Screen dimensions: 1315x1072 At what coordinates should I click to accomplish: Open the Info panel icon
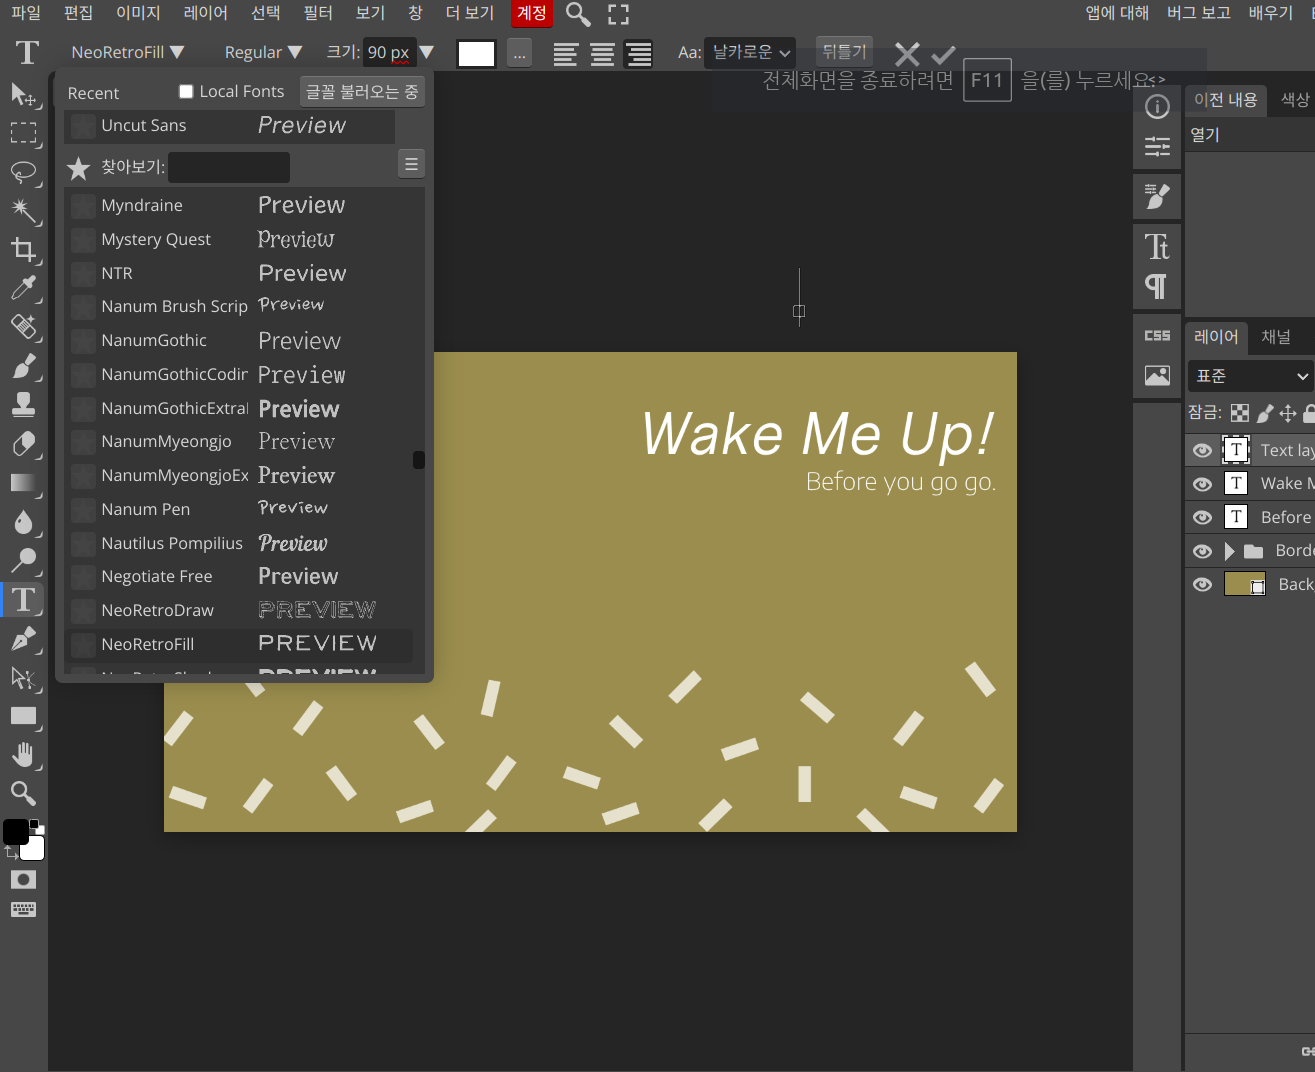click(1157, 107)
